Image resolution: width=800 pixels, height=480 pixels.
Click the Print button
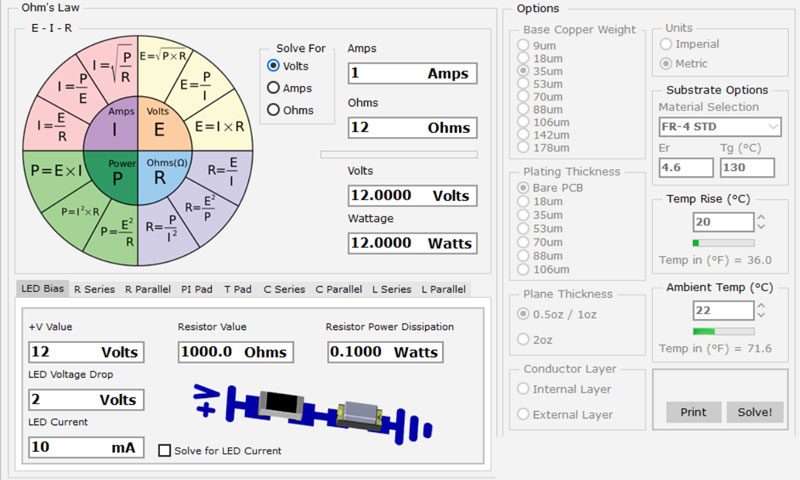pyautogui.click(x=693, y=412)
